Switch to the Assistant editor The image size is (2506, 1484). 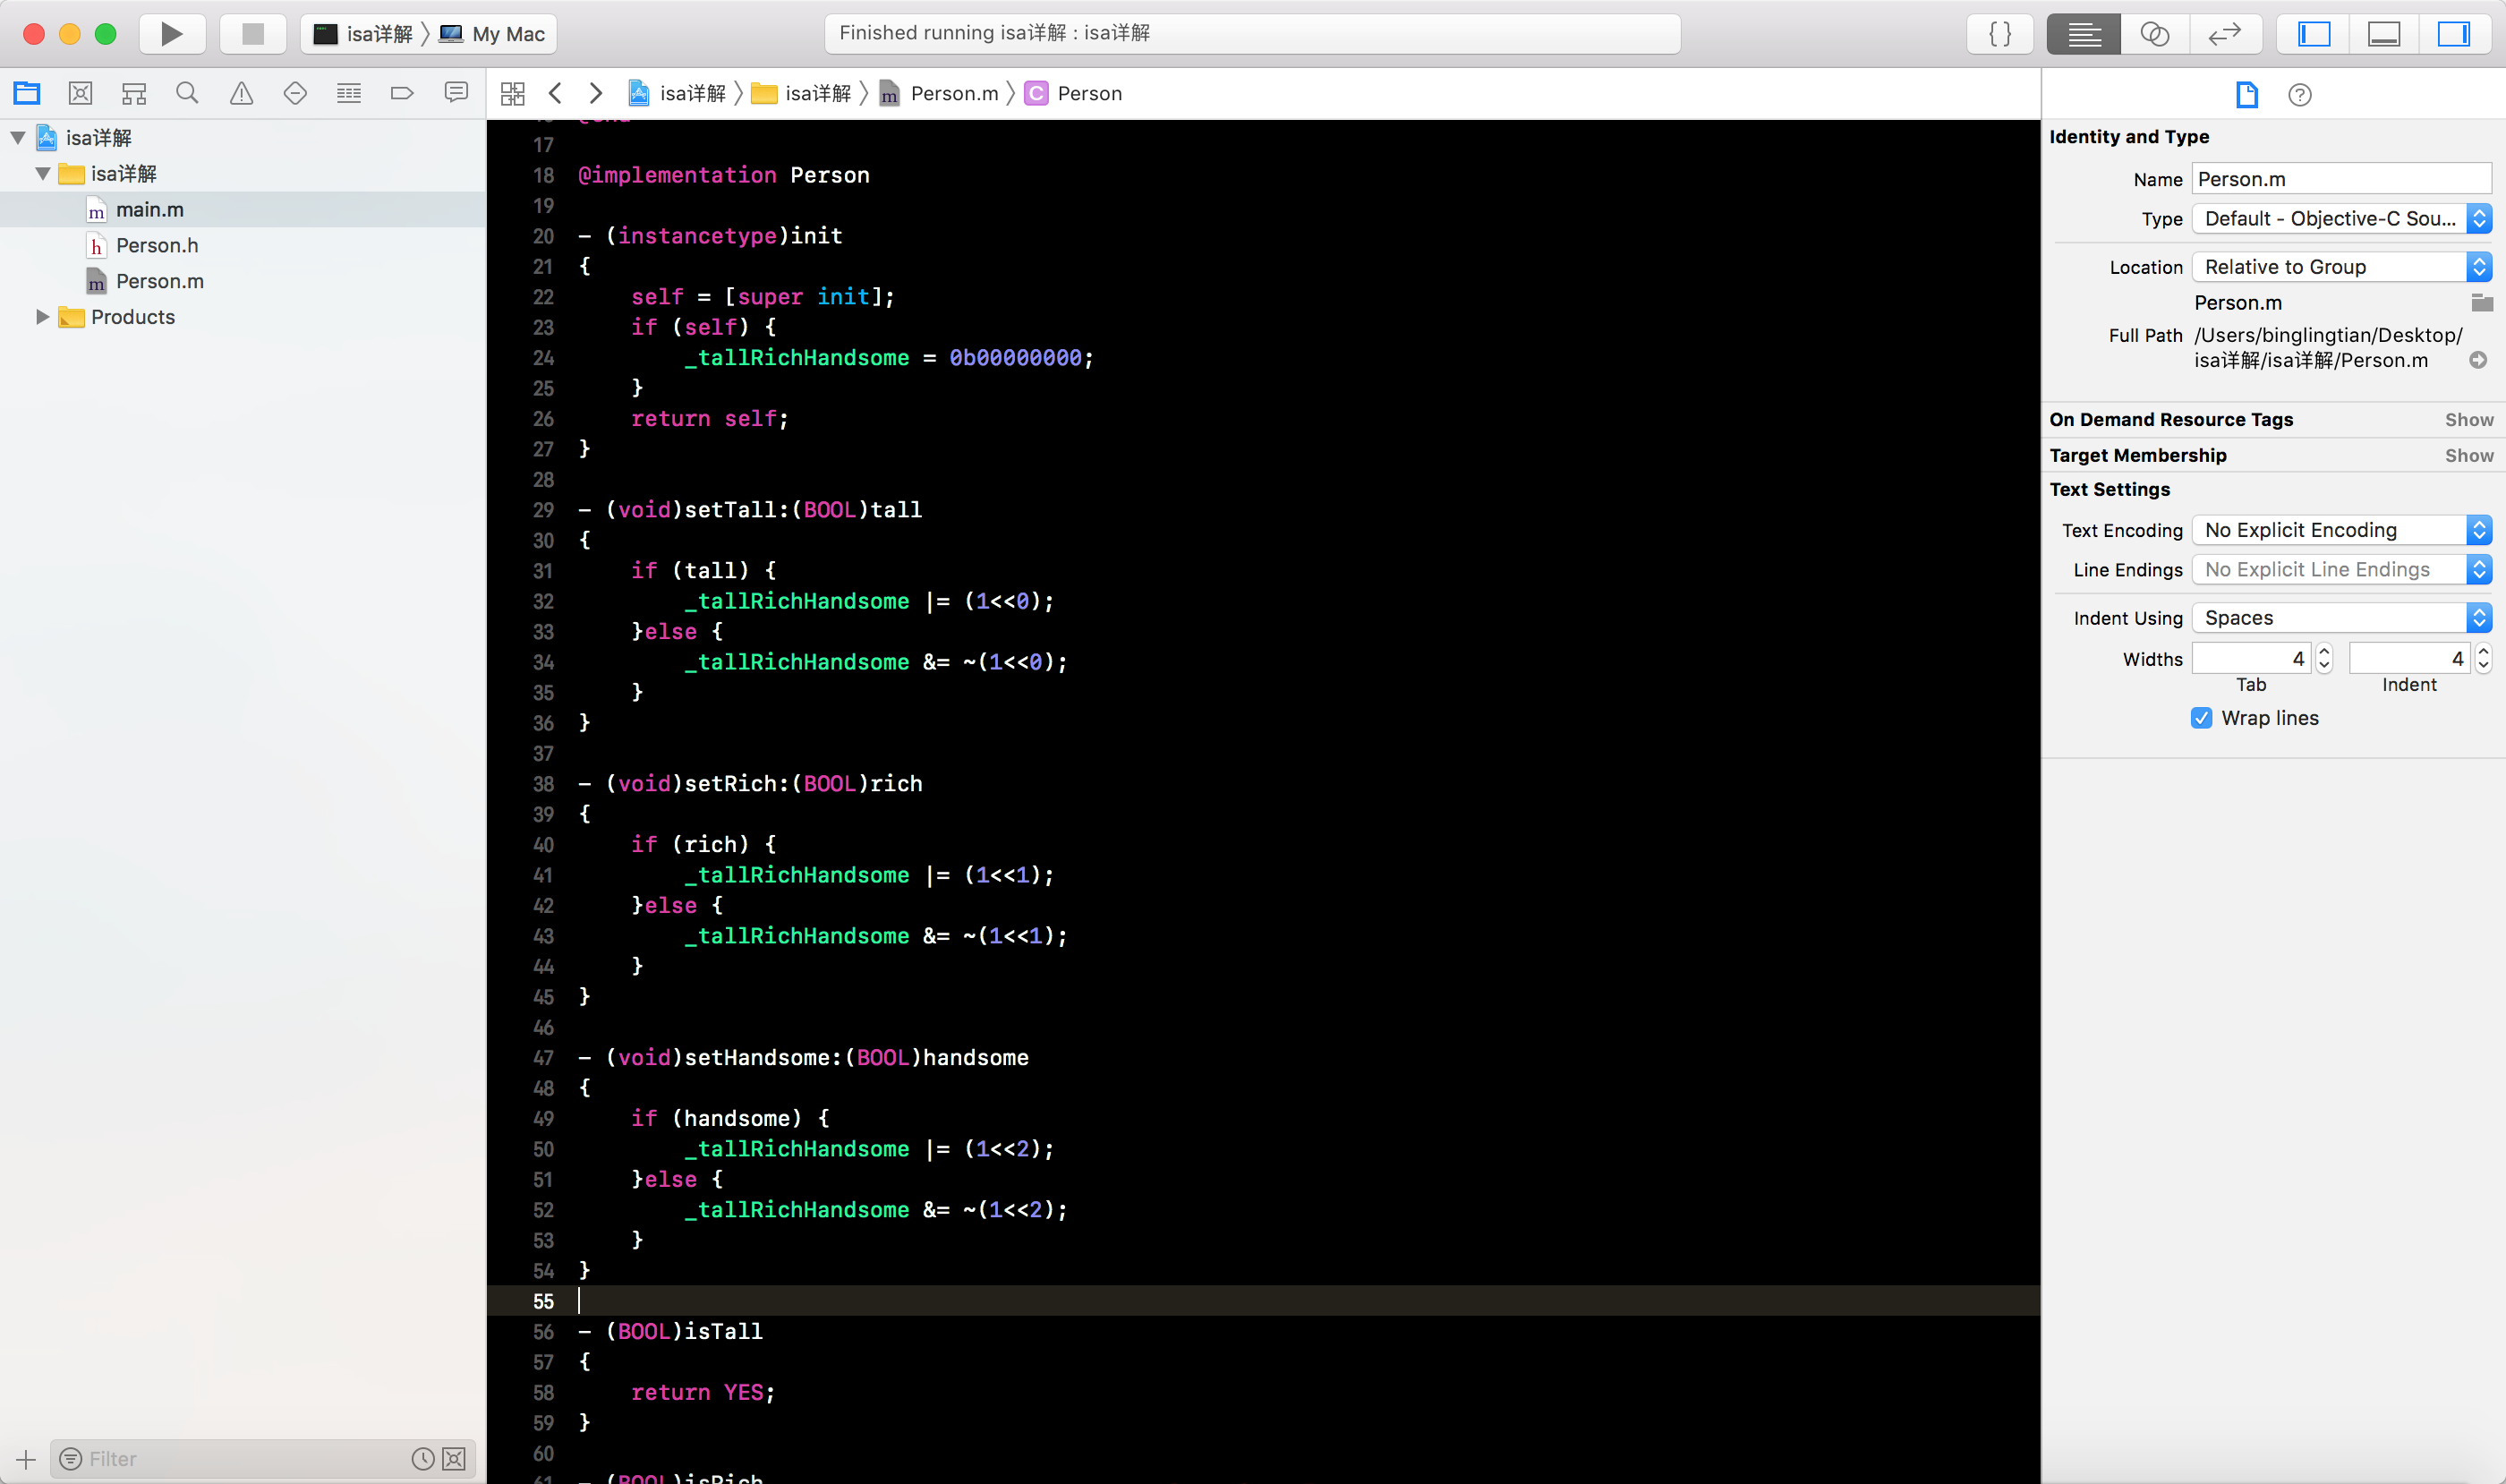click(2154, 34)
